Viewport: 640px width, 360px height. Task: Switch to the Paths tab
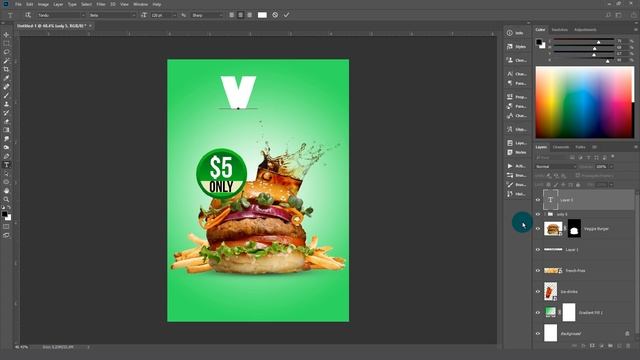580,147
